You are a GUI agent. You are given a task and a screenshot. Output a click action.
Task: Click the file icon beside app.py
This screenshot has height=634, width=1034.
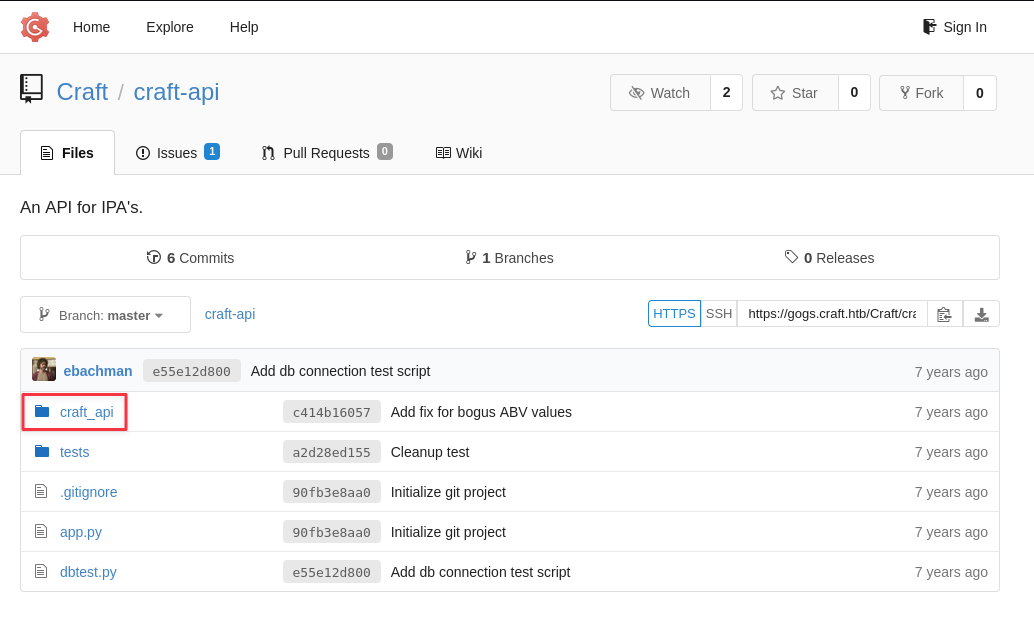(41, 531)
